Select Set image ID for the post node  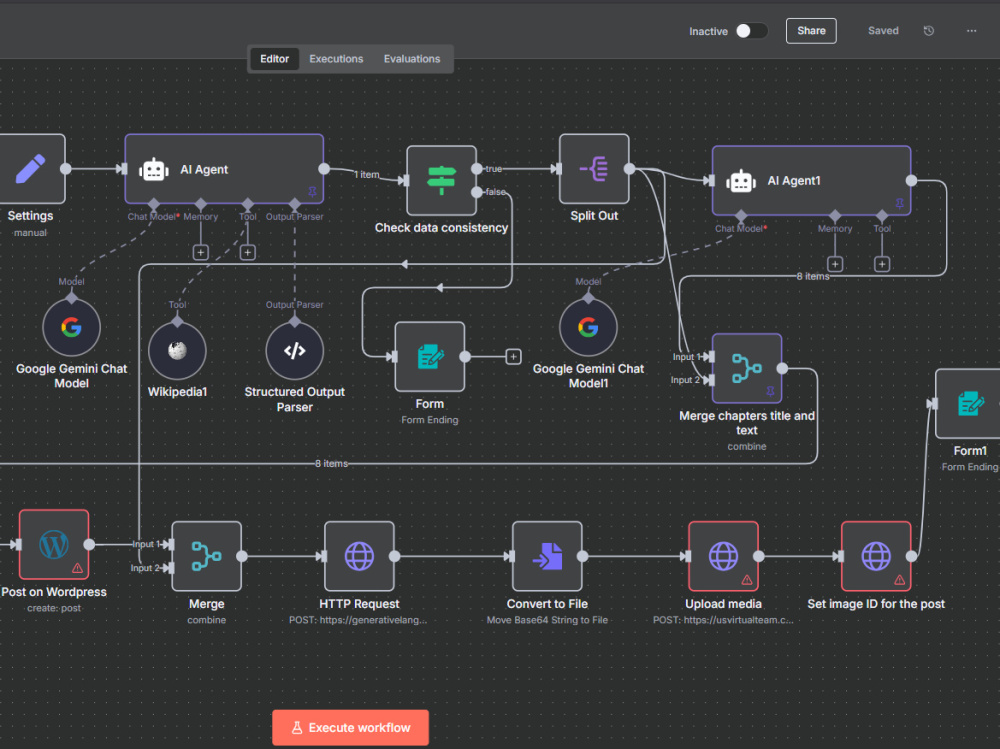(x=876, y=556)
